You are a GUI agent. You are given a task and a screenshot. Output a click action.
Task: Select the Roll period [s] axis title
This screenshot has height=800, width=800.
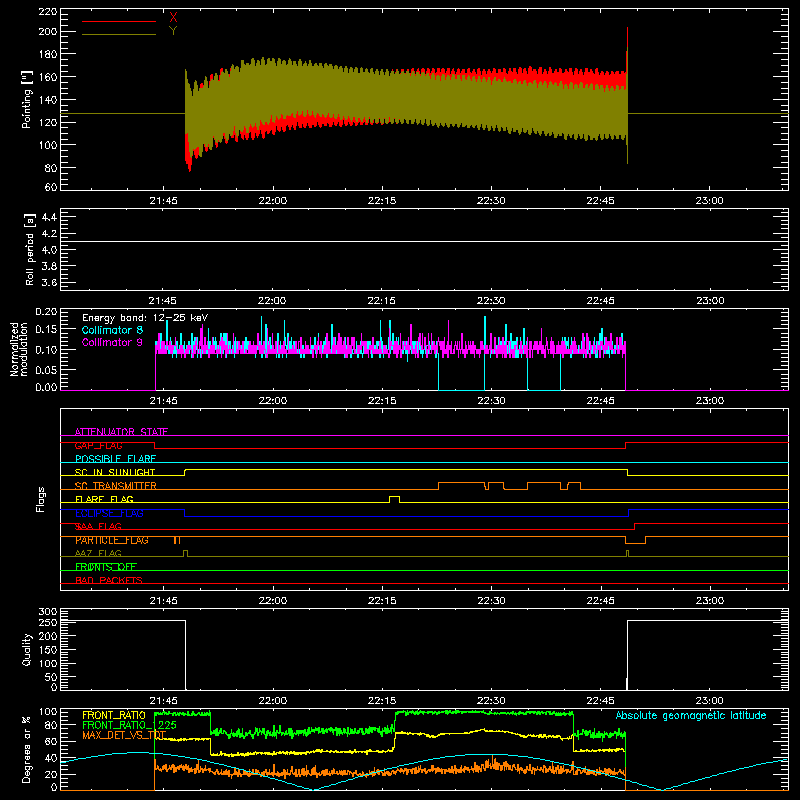tap(30, 249)
